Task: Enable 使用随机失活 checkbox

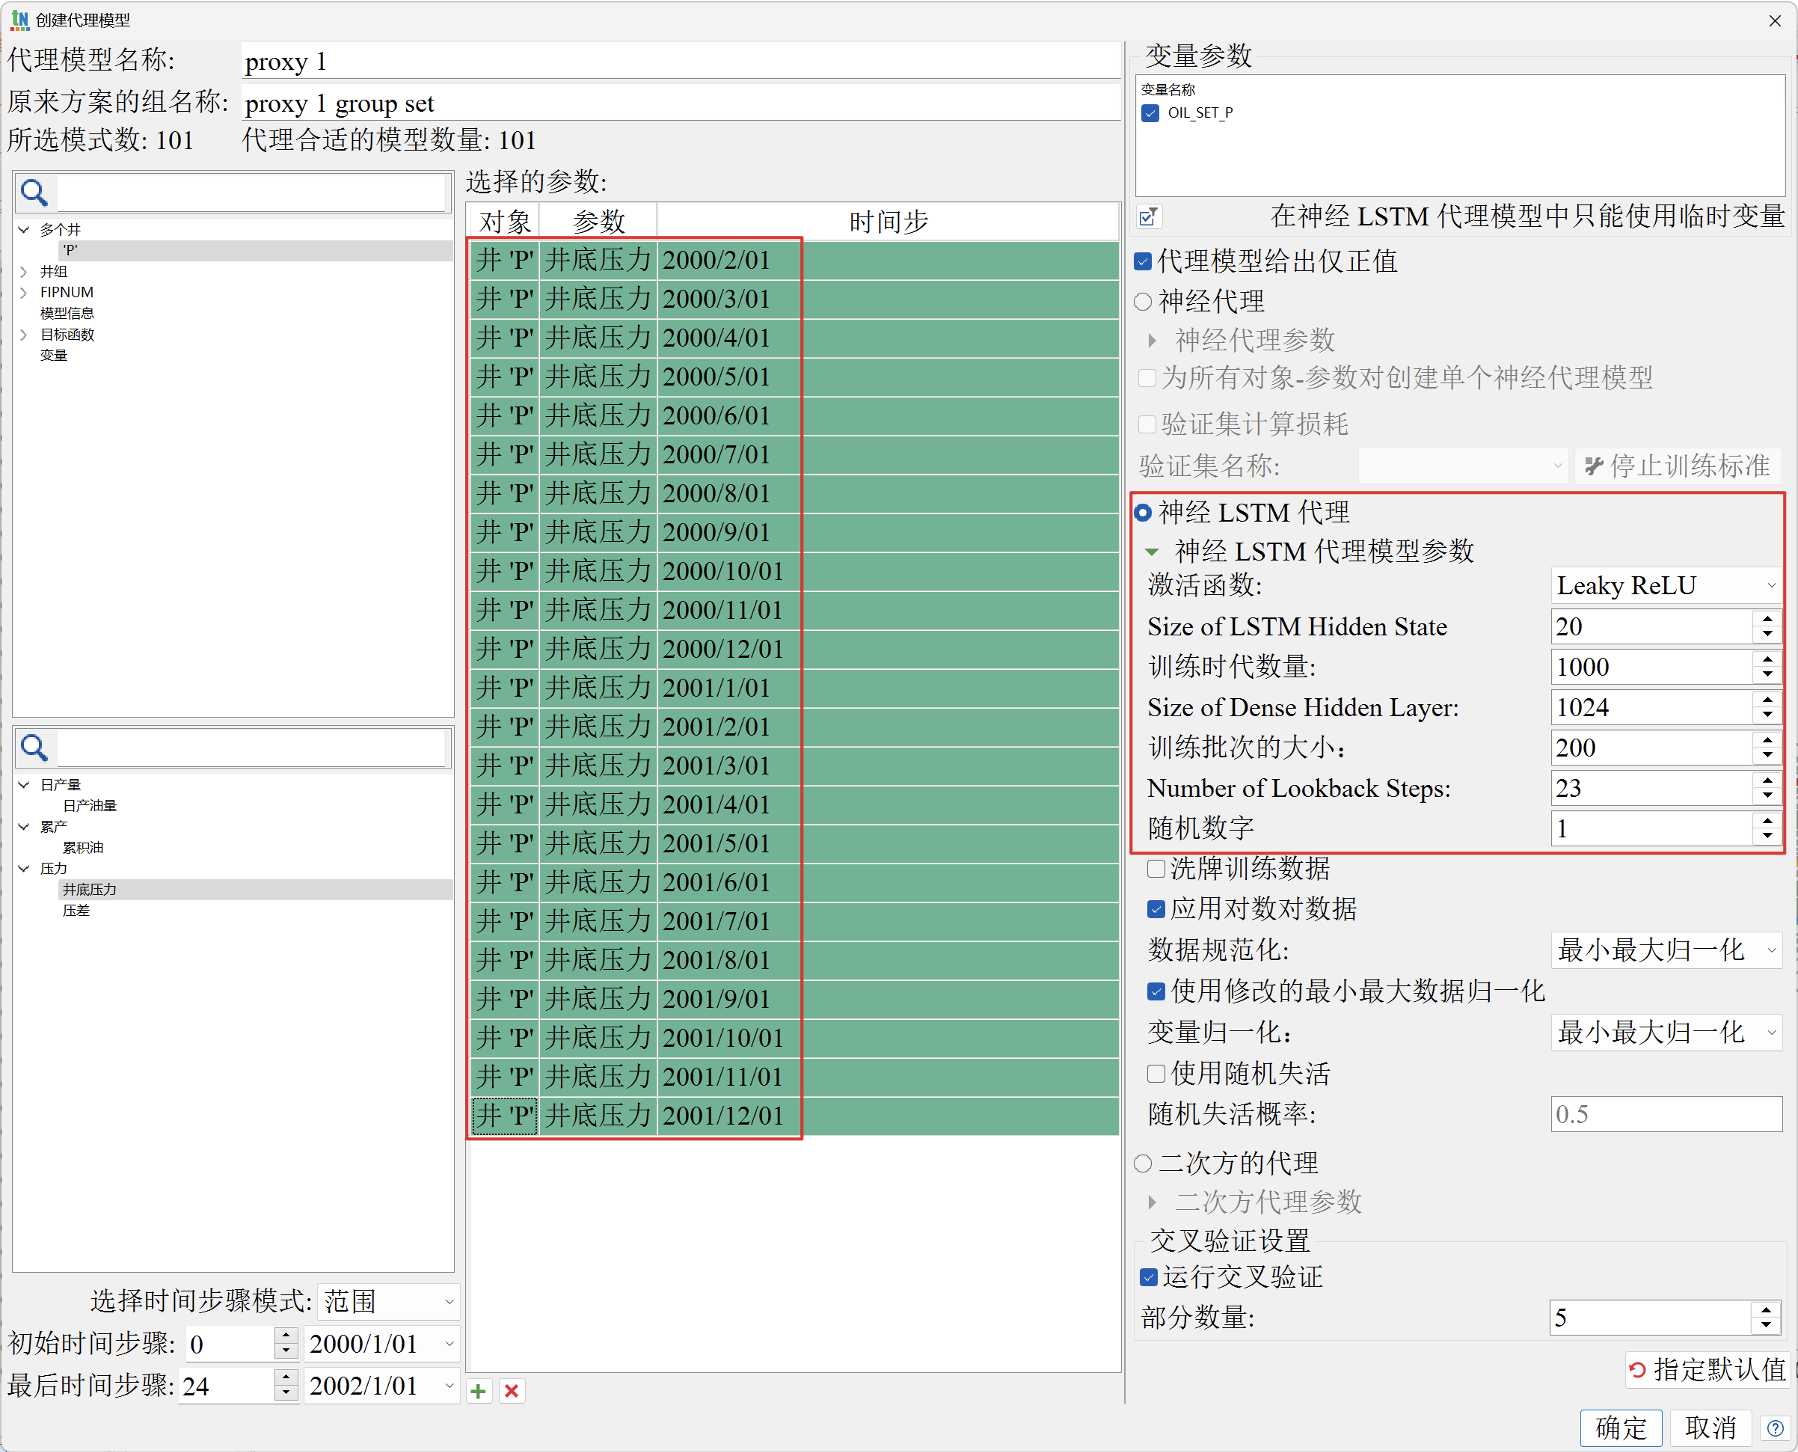Action: click(1156, 1074)
